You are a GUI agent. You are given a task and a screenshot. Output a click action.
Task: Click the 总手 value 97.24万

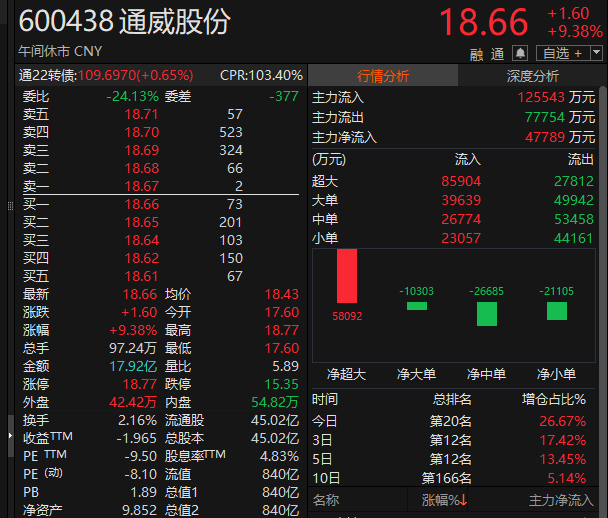[133, 348]
